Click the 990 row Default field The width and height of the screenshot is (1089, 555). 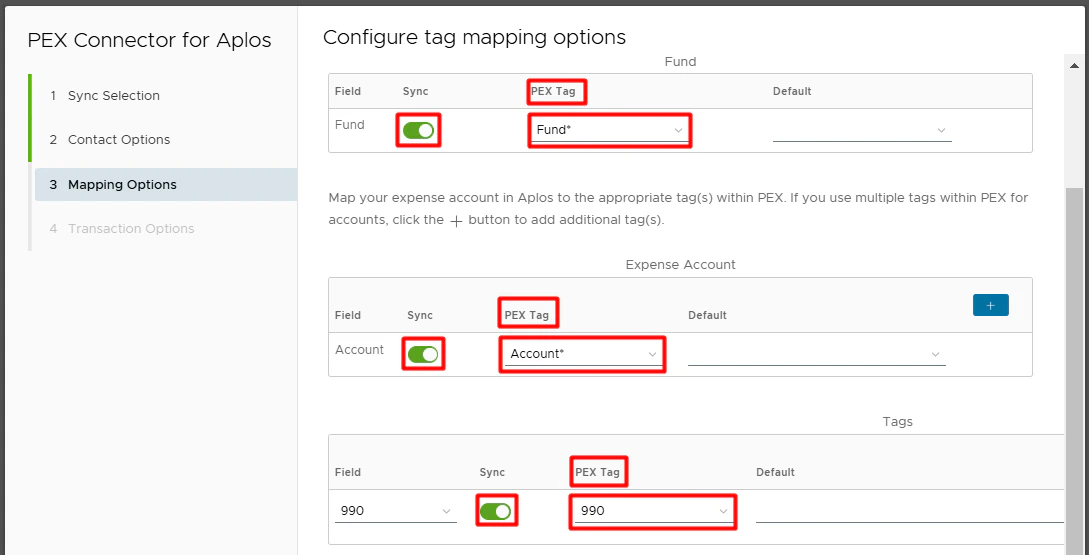910,511
